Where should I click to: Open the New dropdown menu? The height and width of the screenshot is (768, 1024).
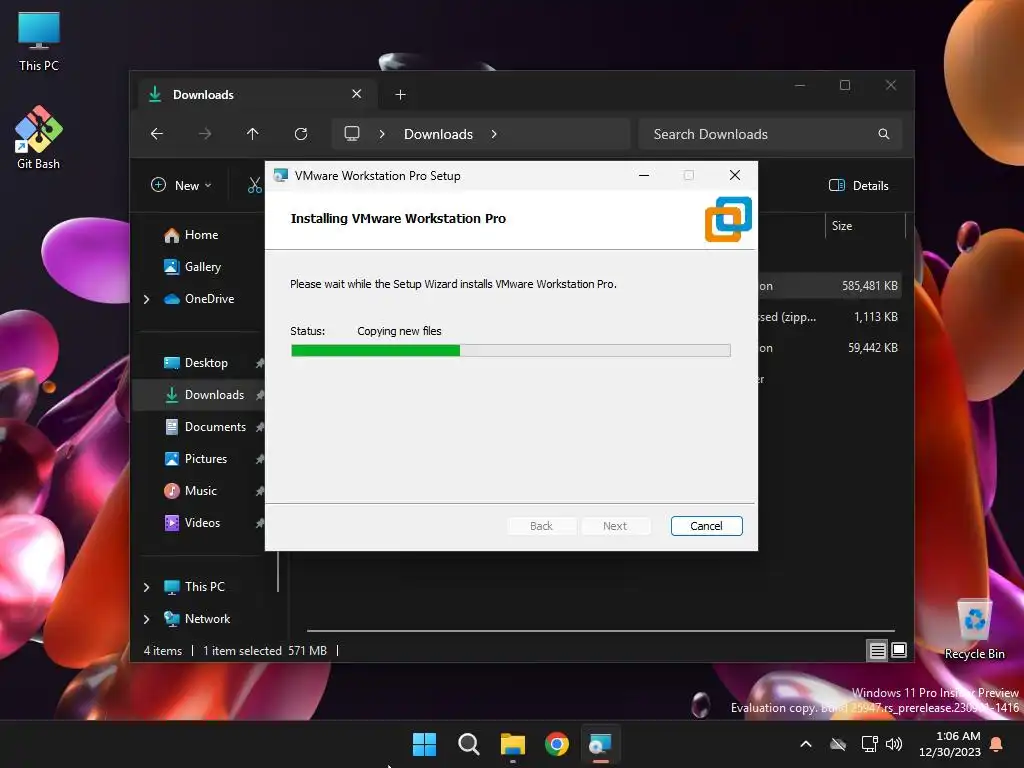pyautogui.click(x=182, y=185)
